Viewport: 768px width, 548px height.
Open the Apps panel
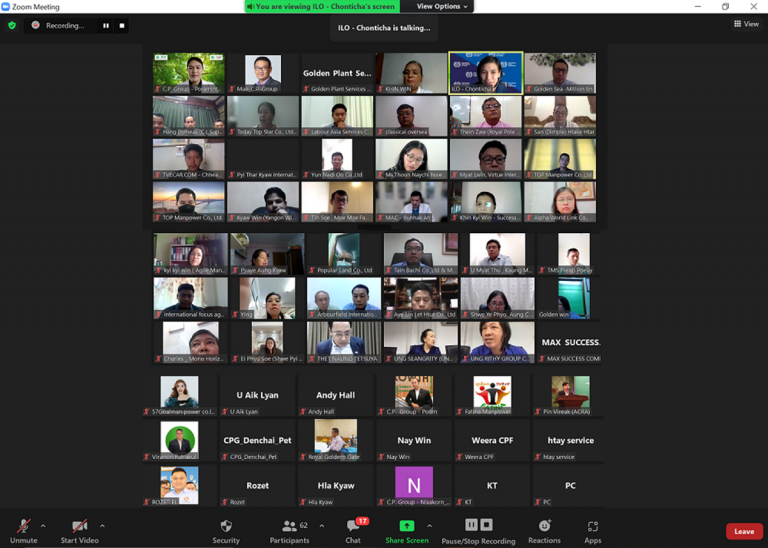(593, 530)
